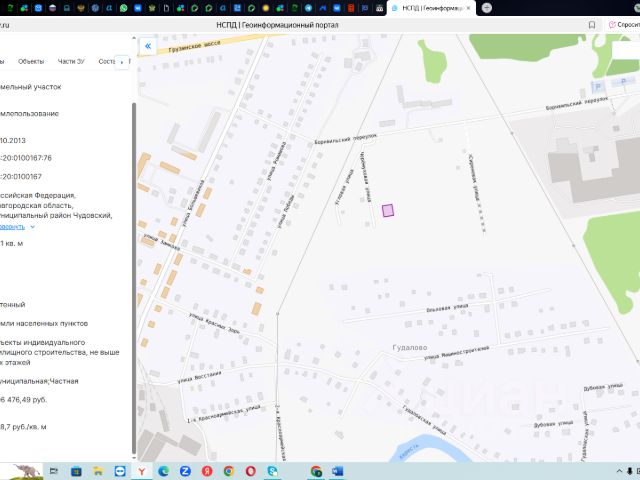Expand the full address with blue link
The image size is (640, 480).
point(12,227)
